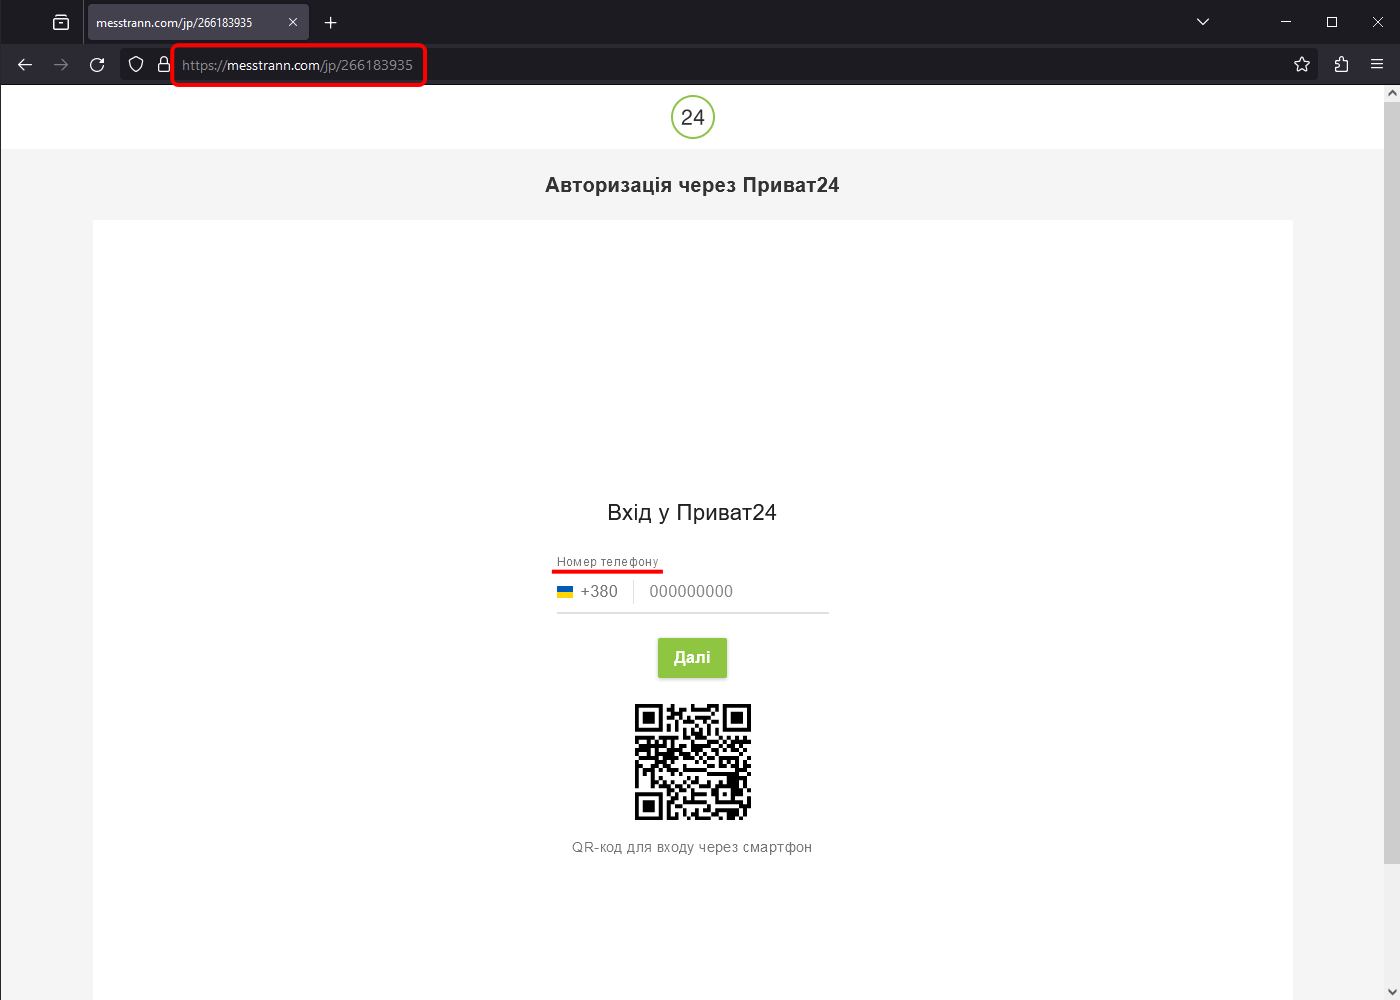Click the scrollbar up arrow
The width and height of the screenshot is (1400, 1000).
(x=1392, y=93)
